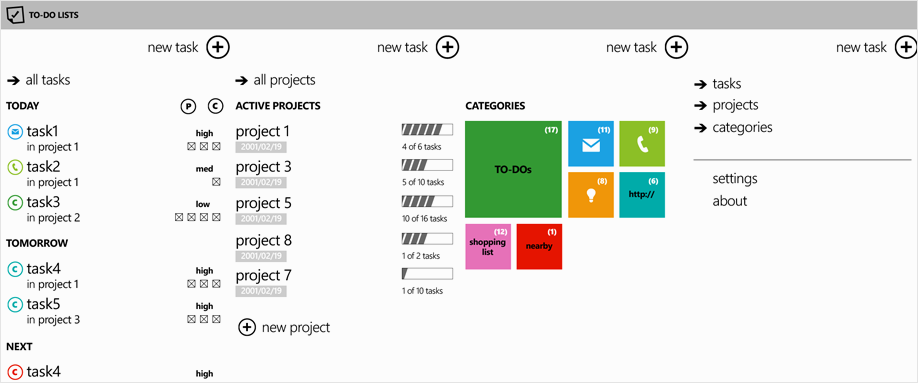Open the green phone category tile
The height and width of the screenshot is (383, 918).
[x=642, y=143]
